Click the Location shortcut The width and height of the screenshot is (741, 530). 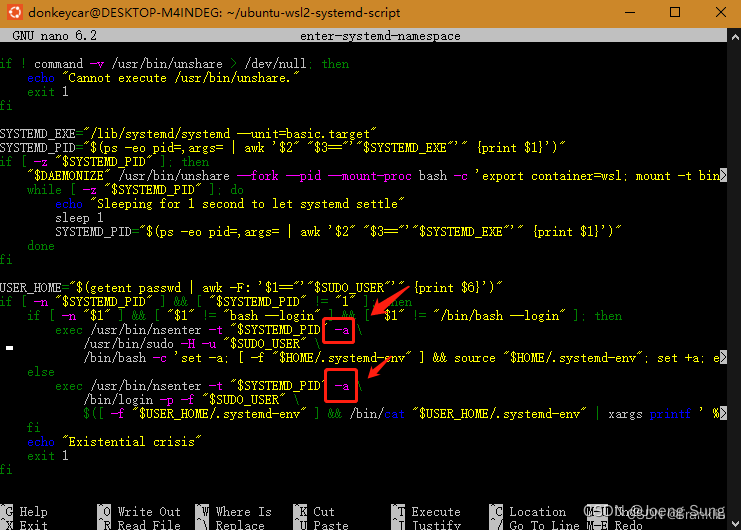(528, 512)
